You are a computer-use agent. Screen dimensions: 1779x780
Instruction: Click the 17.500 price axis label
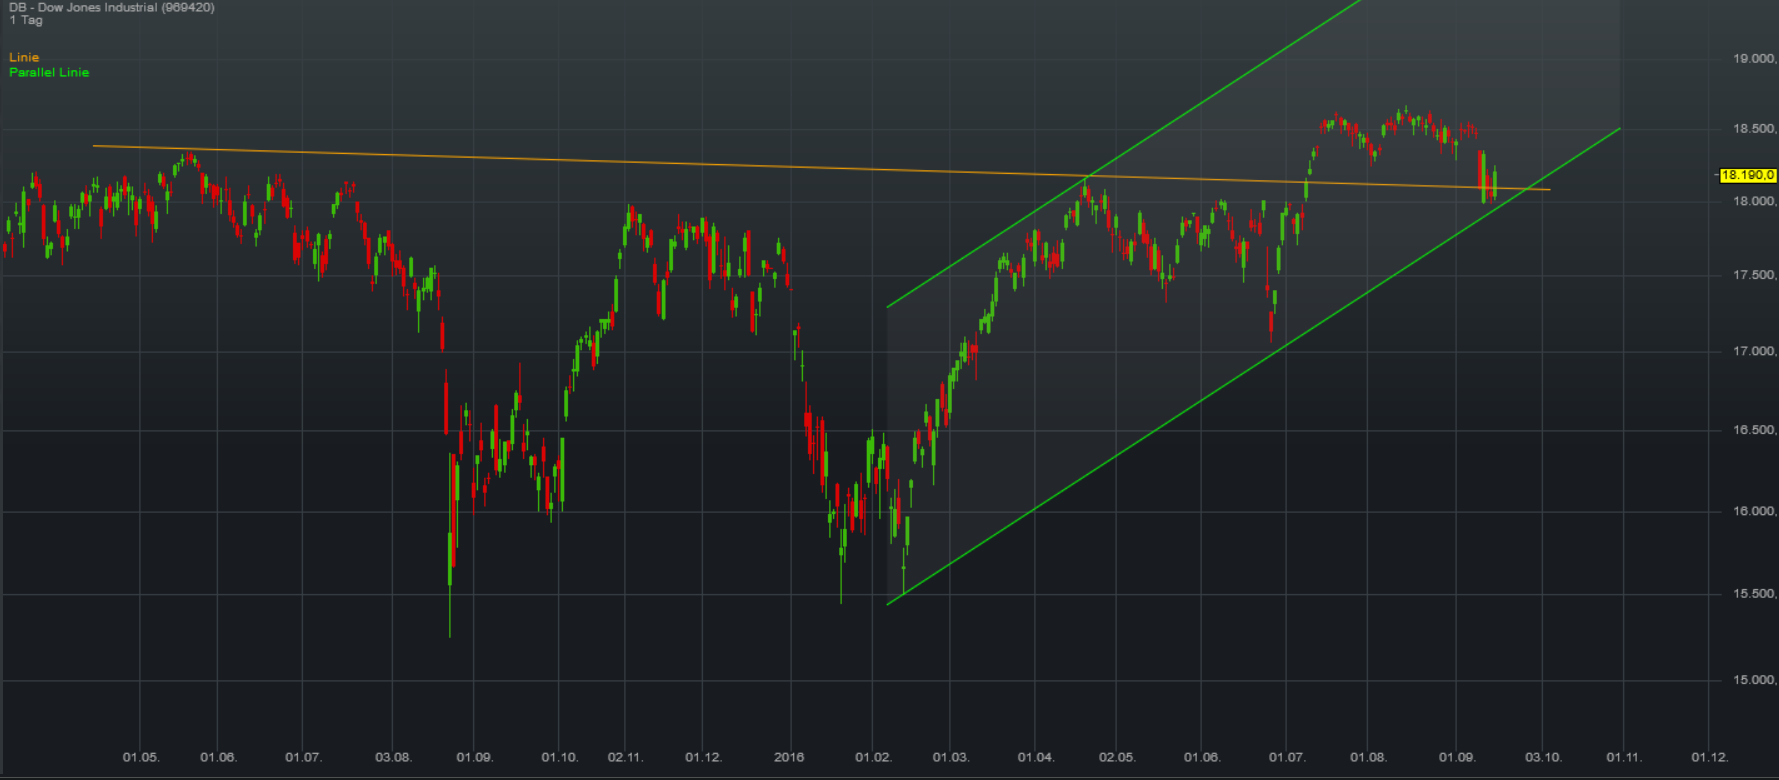[x=1755, y=275]
